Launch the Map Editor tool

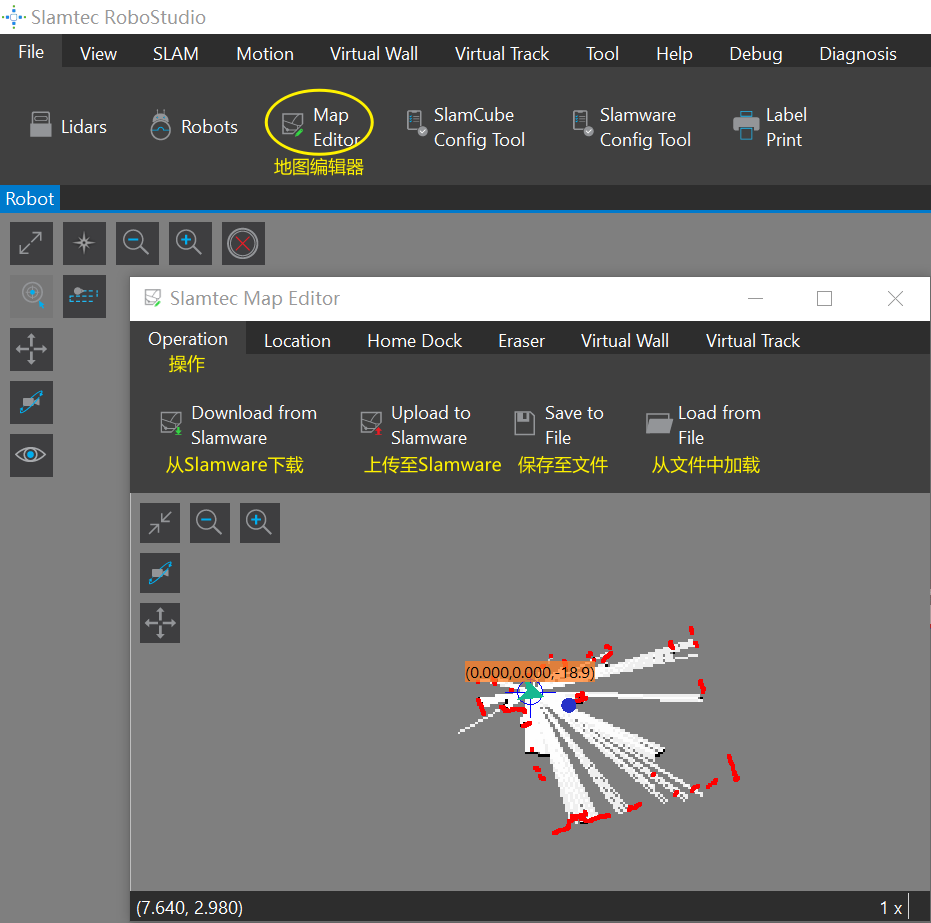coord(321,126)
